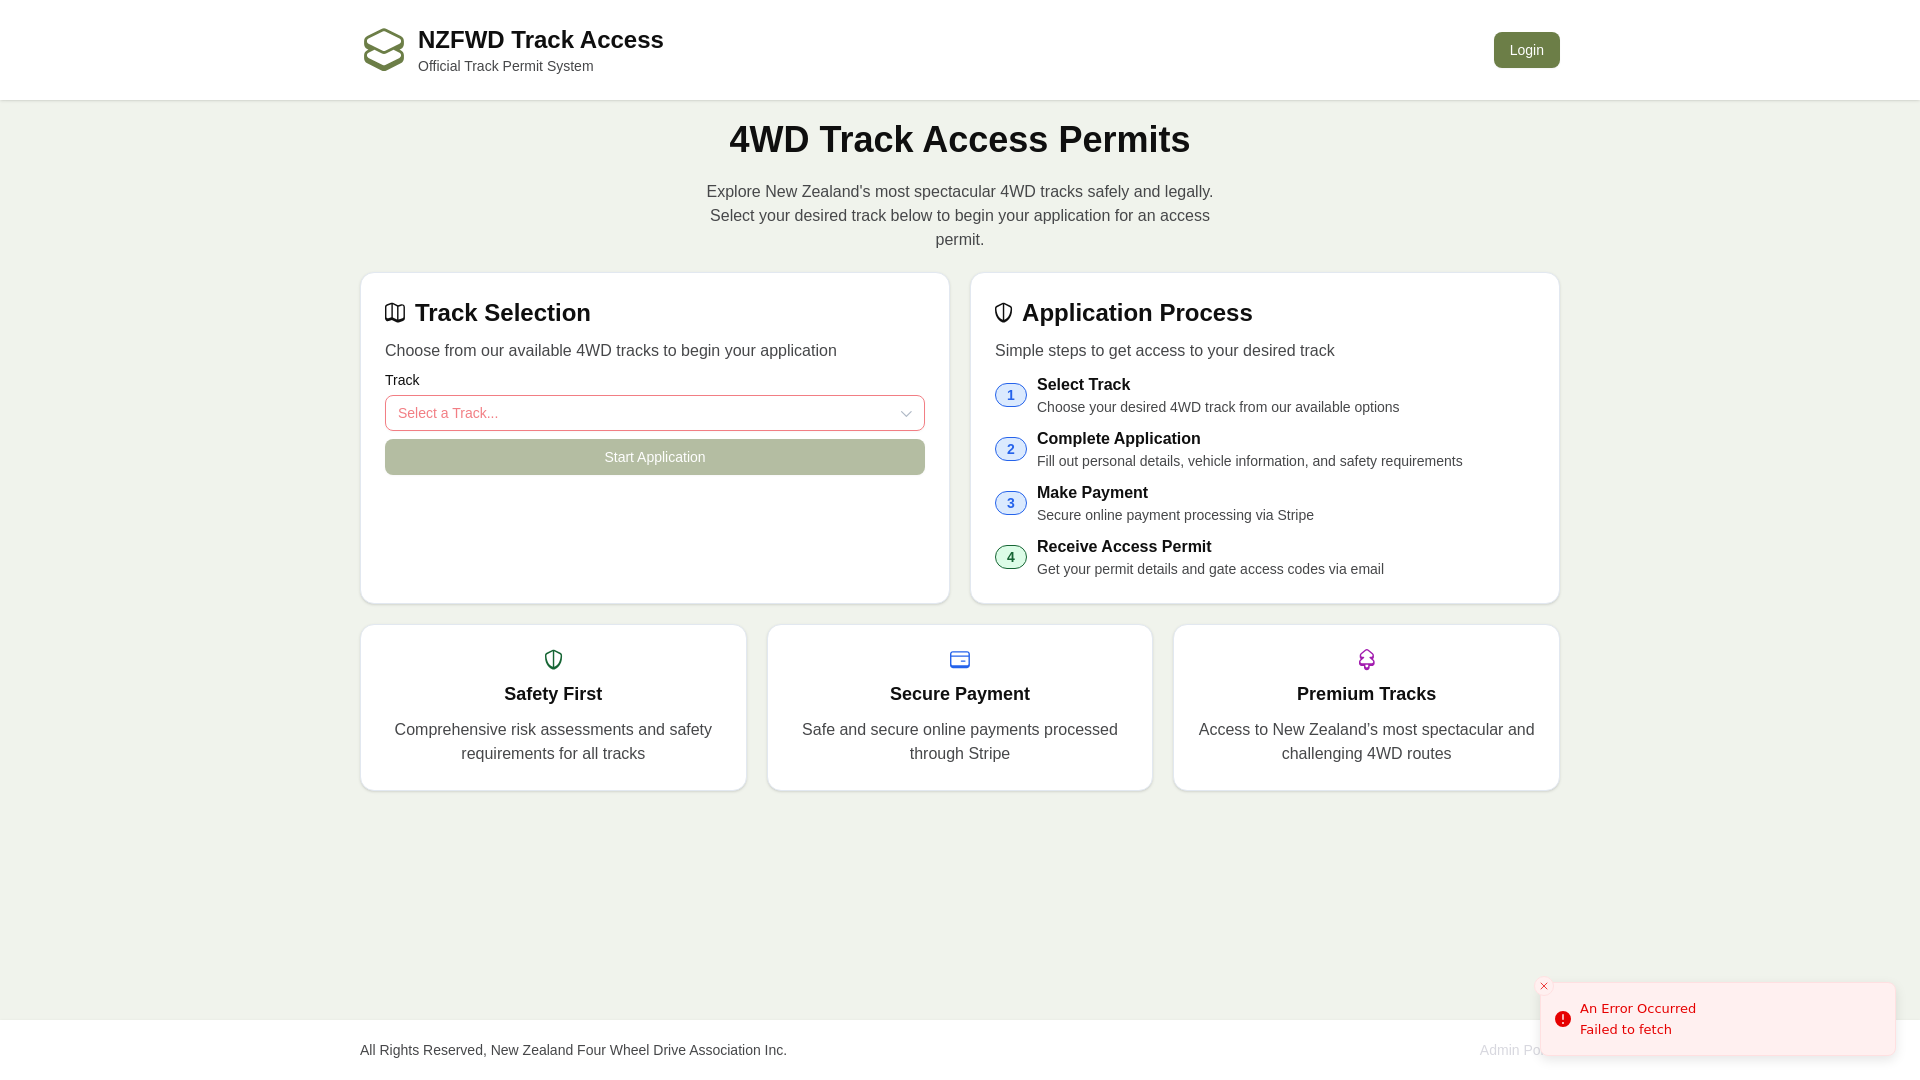1920x1080 pixels.
Task: Click the Safety First card title
Action: 553,694
